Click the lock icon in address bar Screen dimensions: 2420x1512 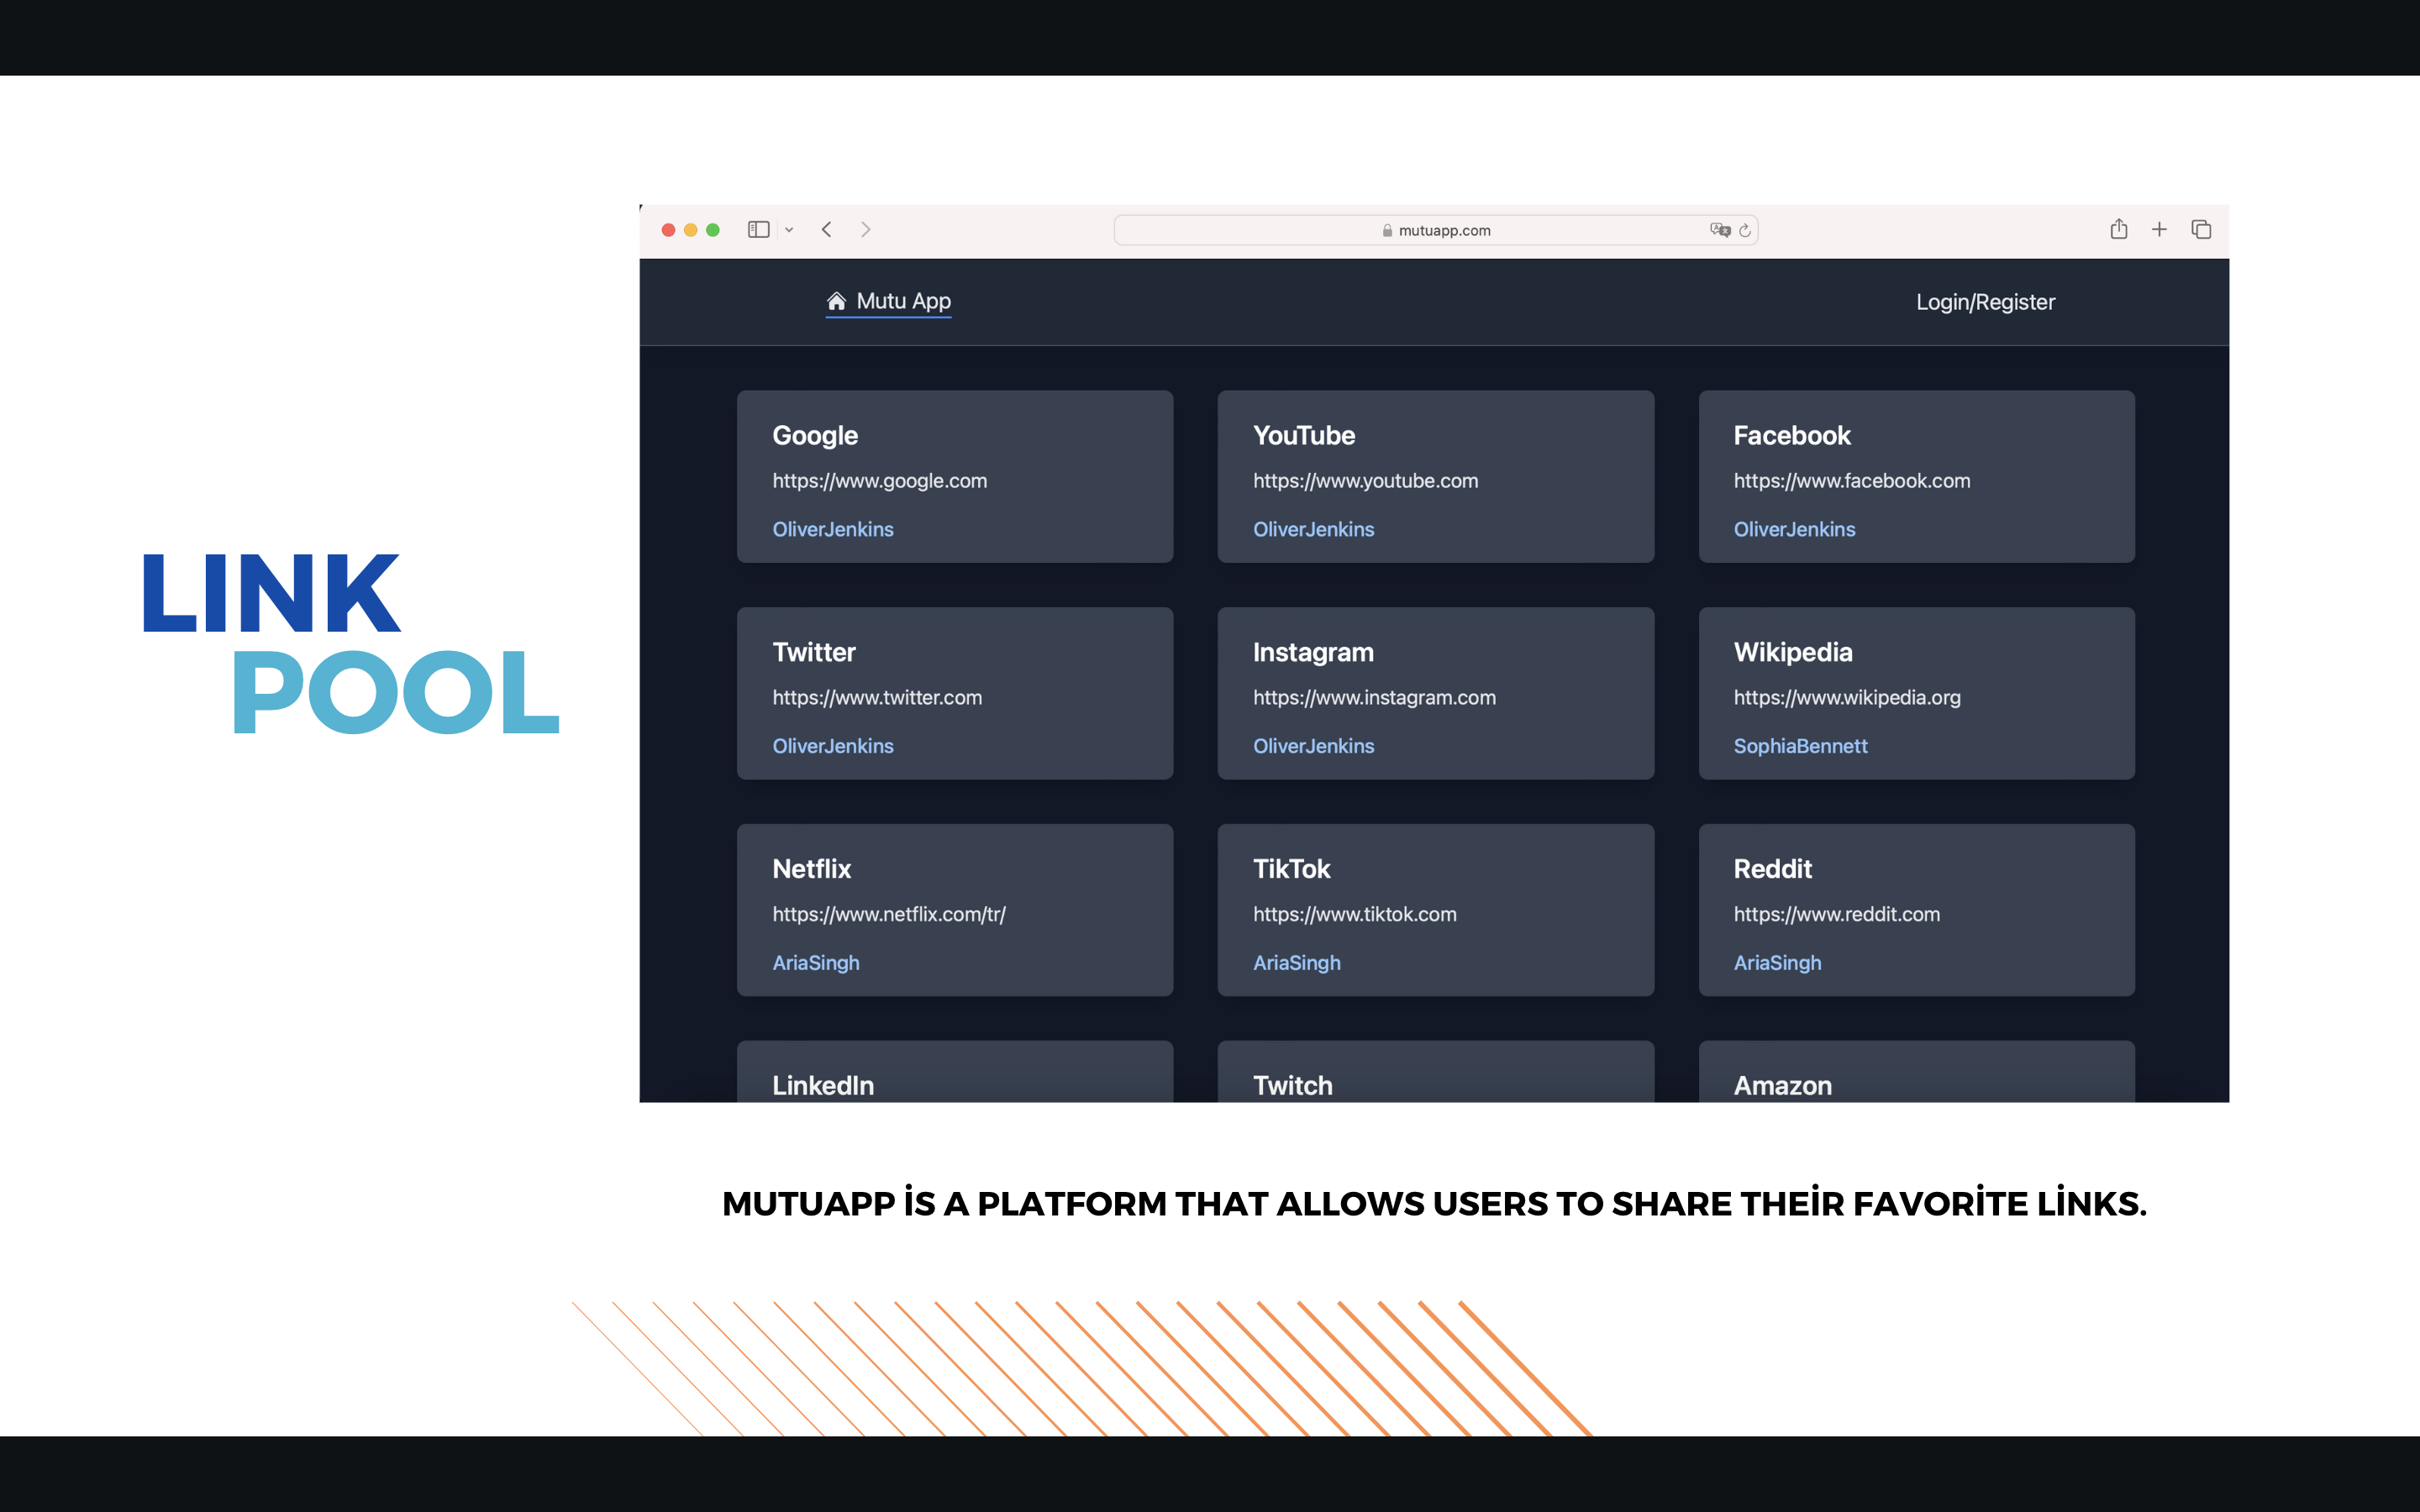point(1387,231)
